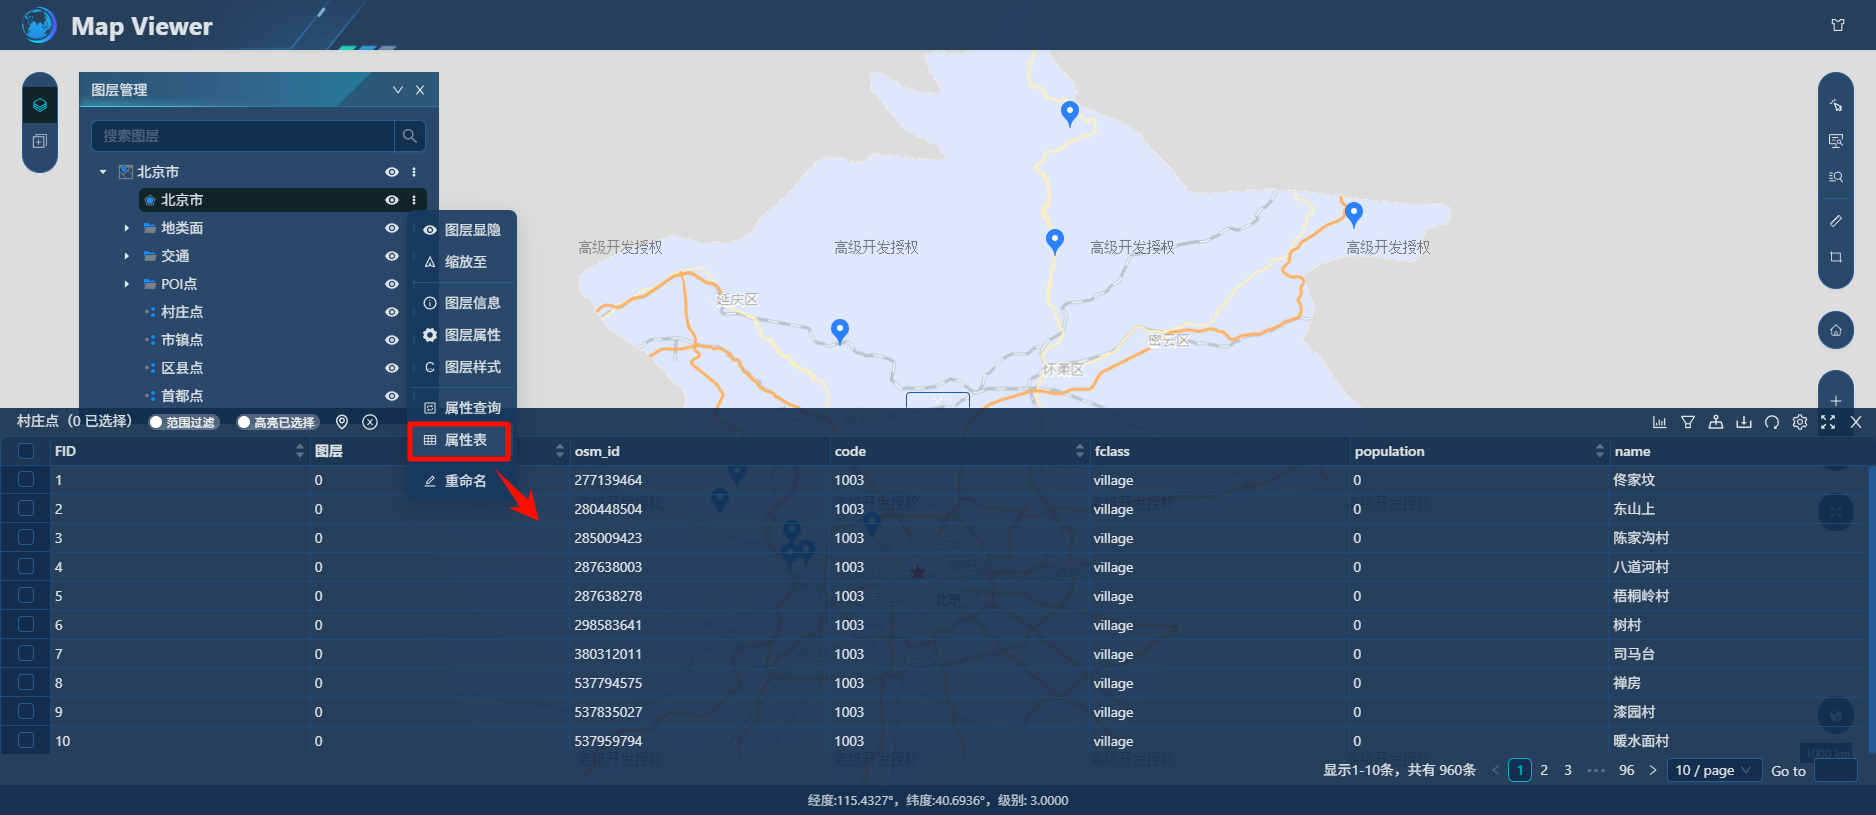Click the export download icon in table toolbar
Image resolution: width=1876 pixels, height=815 pixels.
coord(1744,422)
